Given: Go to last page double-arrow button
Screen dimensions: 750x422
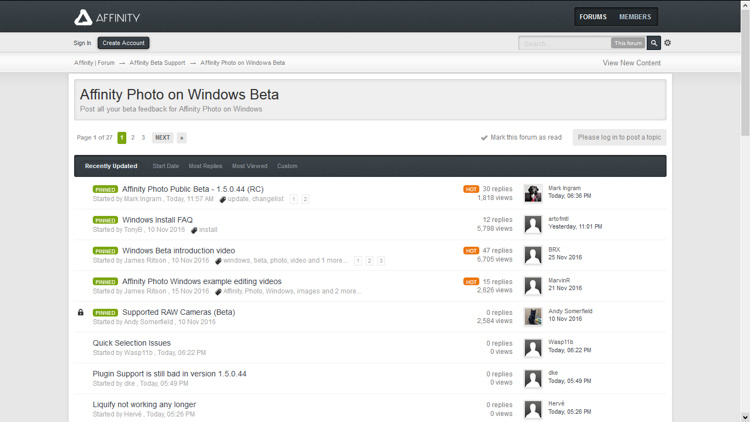Looking at the screenshot, I should click(x=181, y=138).
